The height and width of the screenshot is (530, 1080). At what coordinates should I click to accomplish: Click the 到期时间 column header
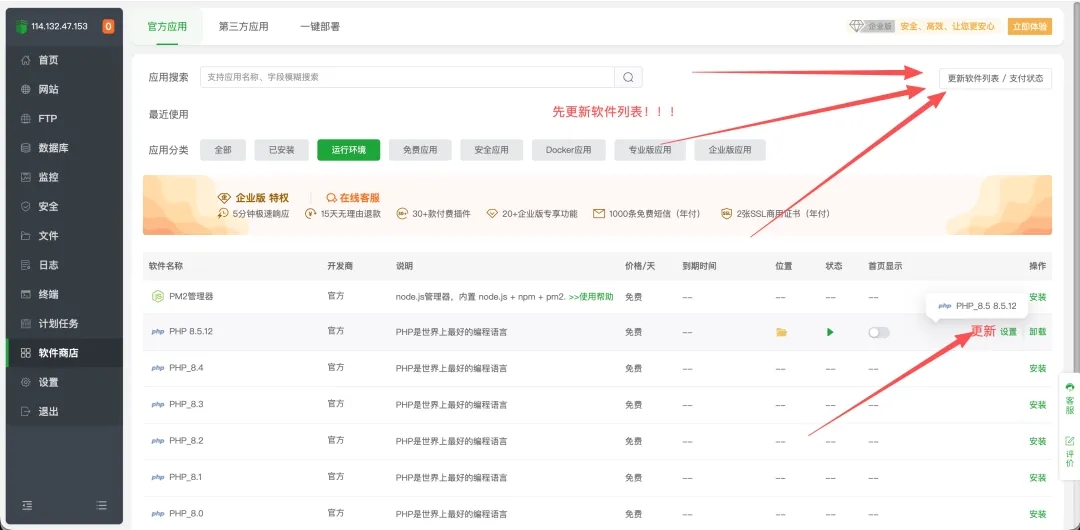coord(699,266)
